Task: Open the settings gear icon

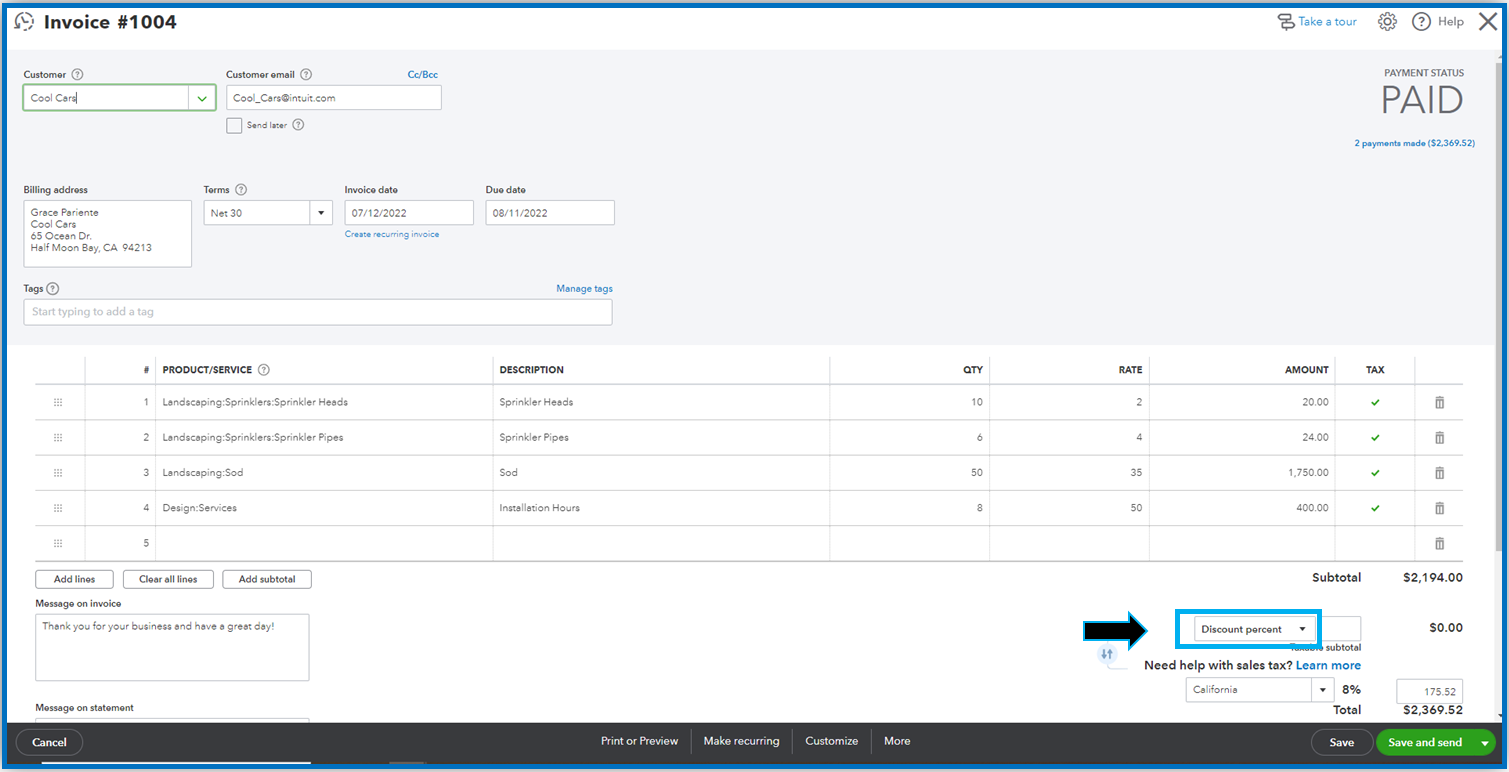Action: (x=1386, y=22)
